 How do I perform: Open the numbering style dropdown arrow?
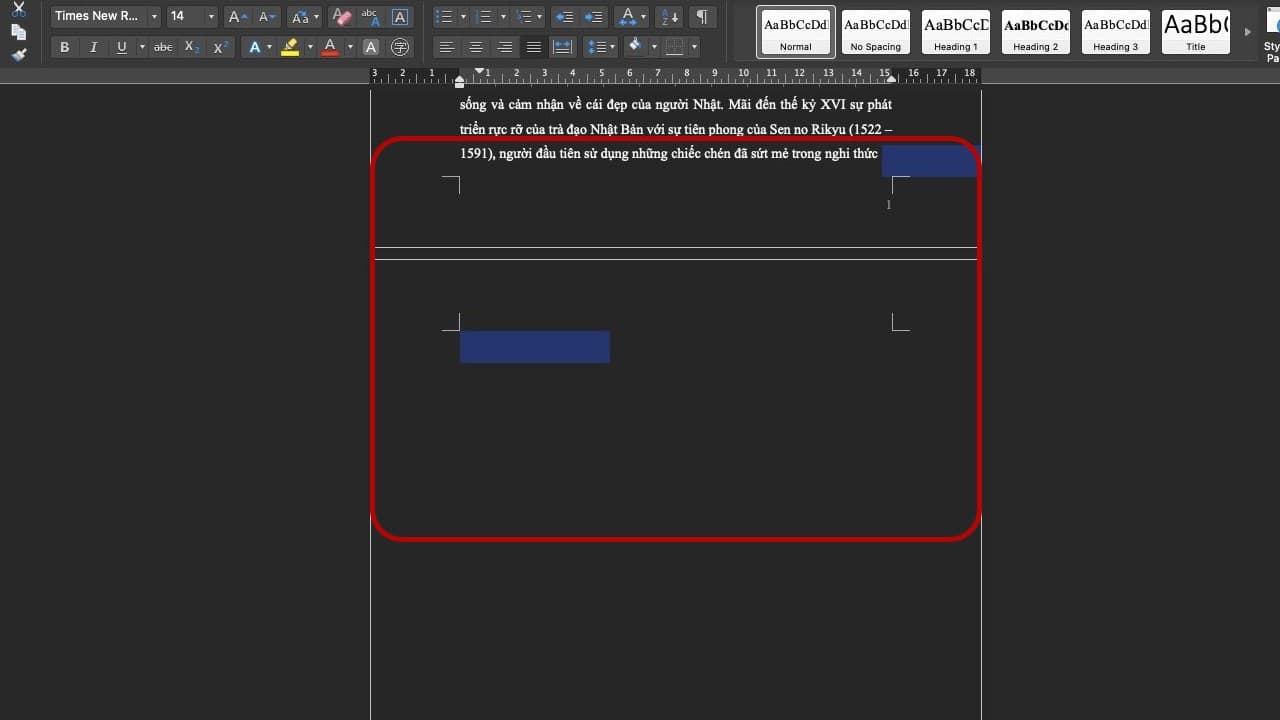point(503,17)
